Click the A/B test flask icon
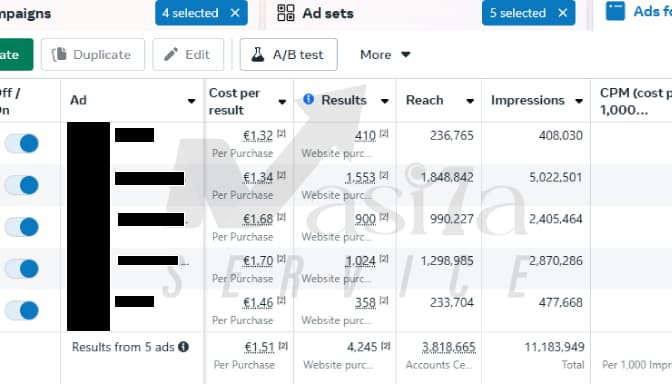The width and height of the screenshot is (672, 384). tap(258, 54)
